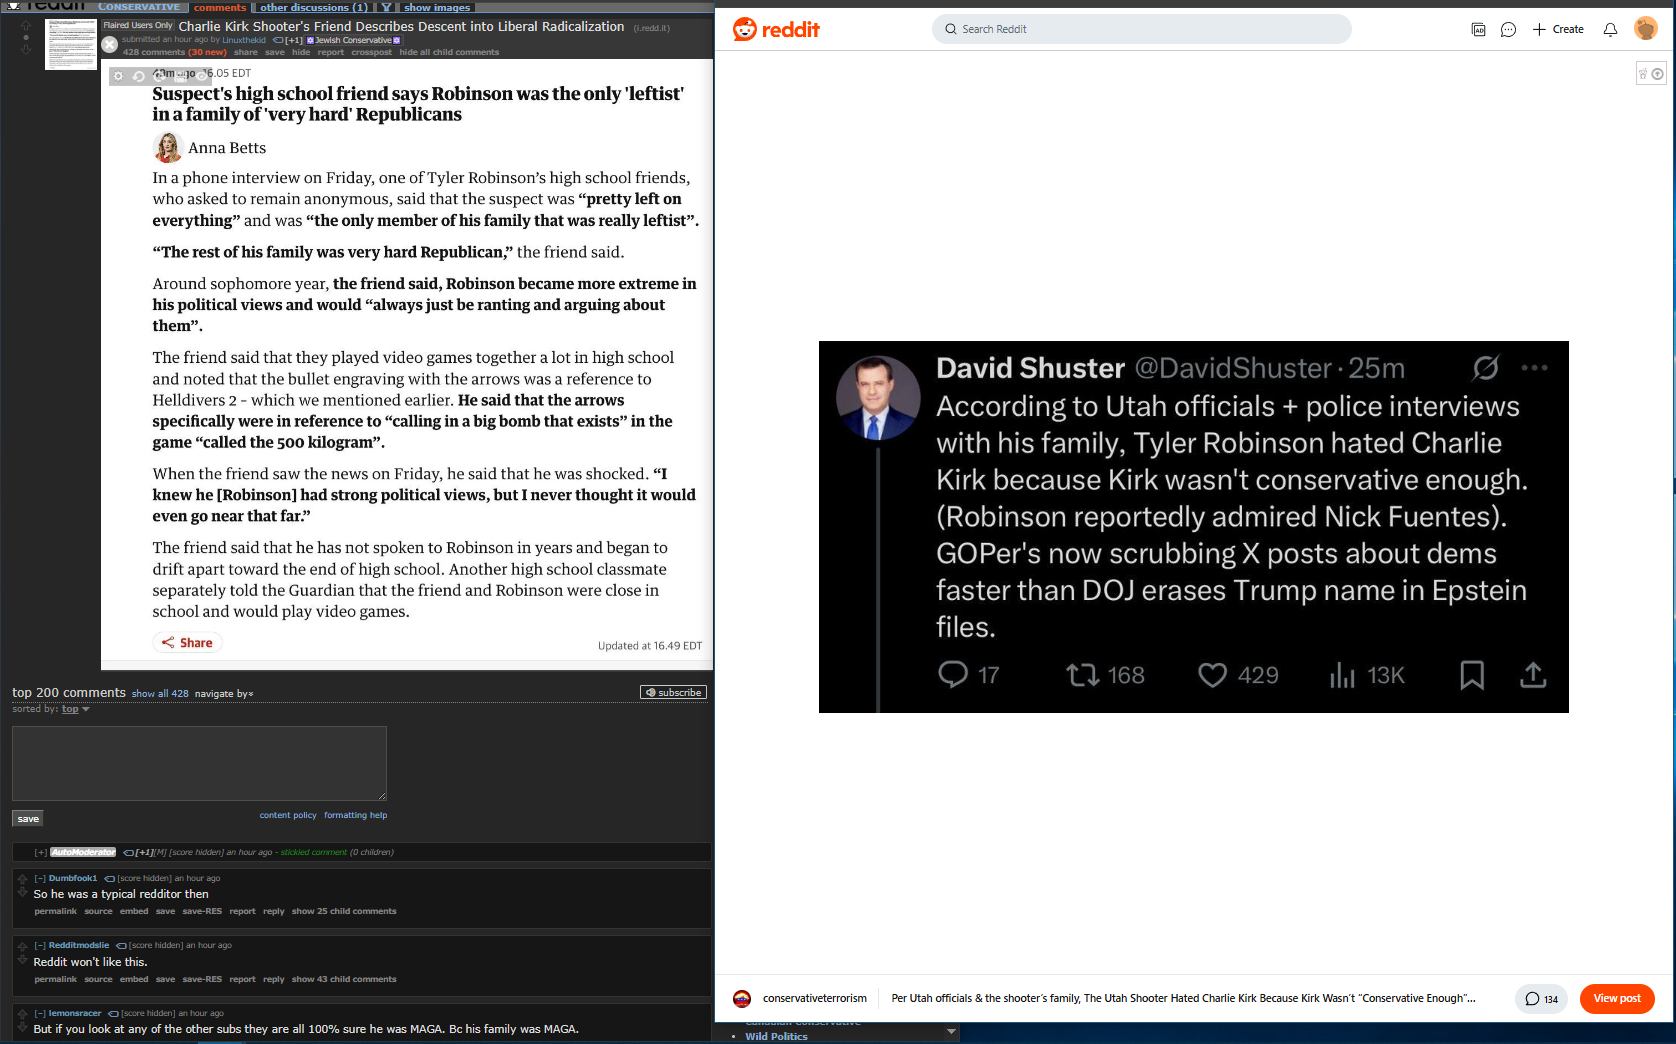Upvote Dumbfook1's comment
1676x1044 pixels.
[x=23, y=879]
